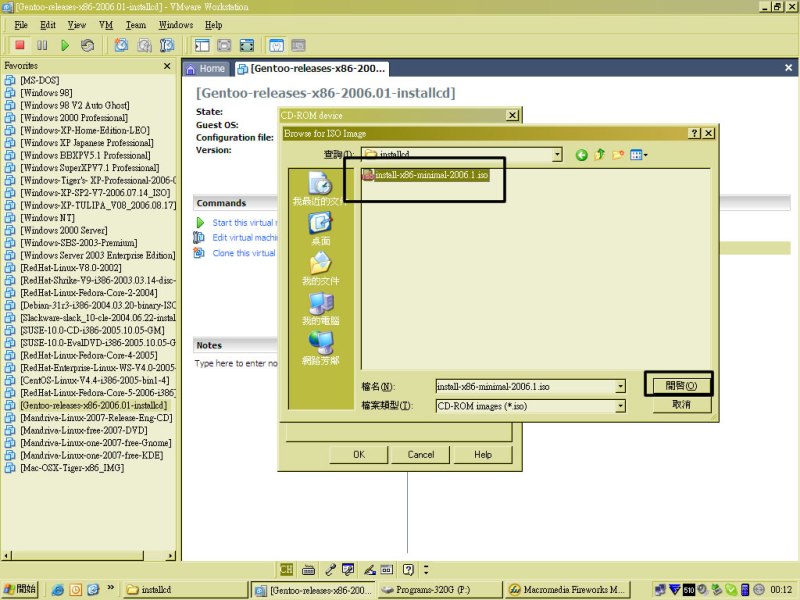Click the installcd taskbar button
Image resolution: width=800 pixels, height=600 pixels.
click(x=186, y=589)
